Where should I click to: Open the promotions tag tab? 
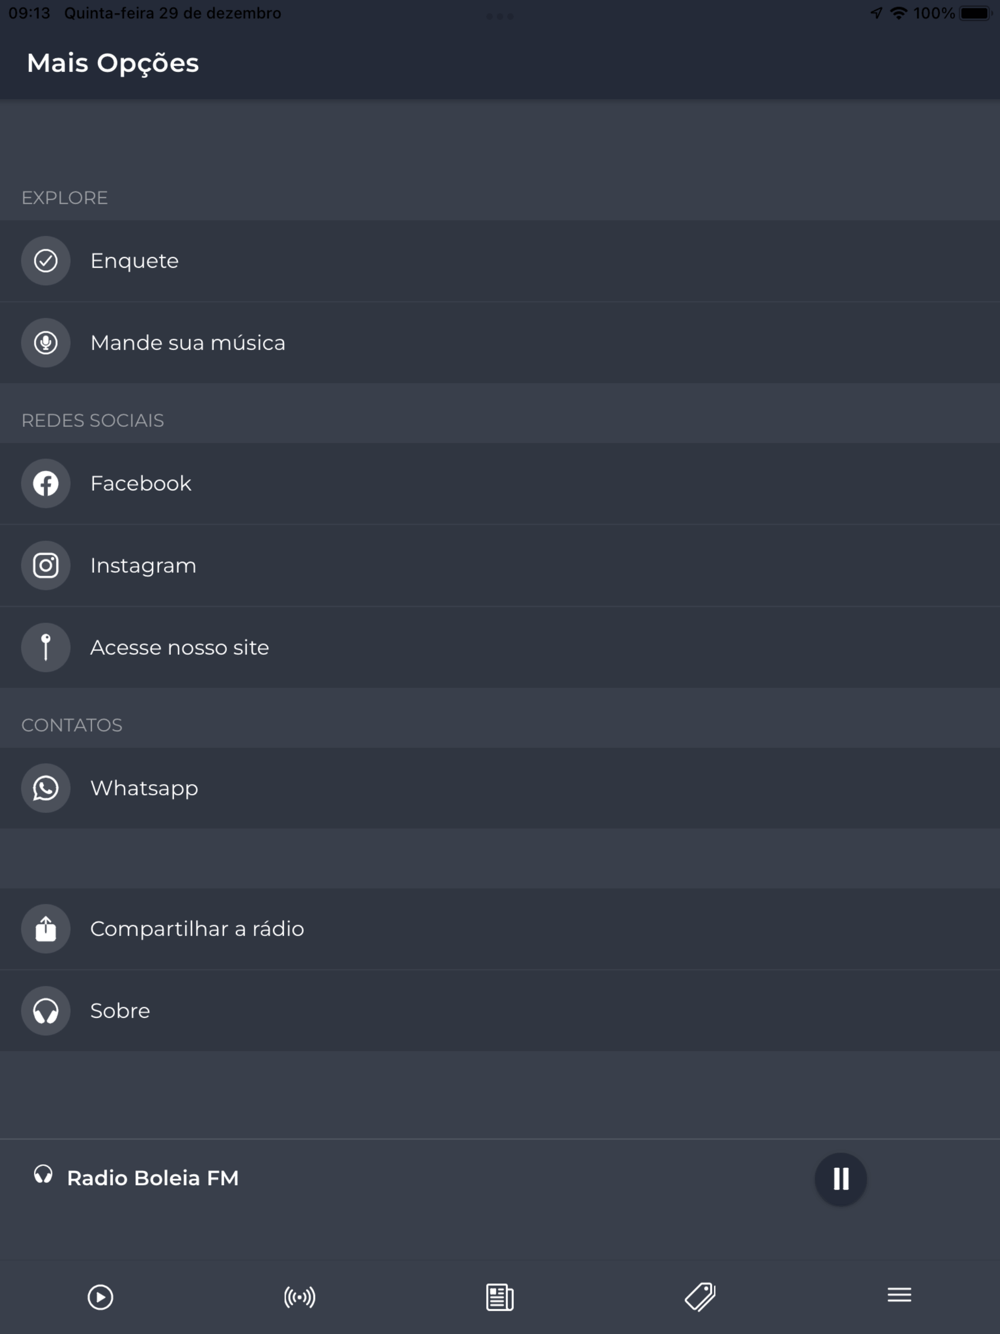[x=700, y=1297]
